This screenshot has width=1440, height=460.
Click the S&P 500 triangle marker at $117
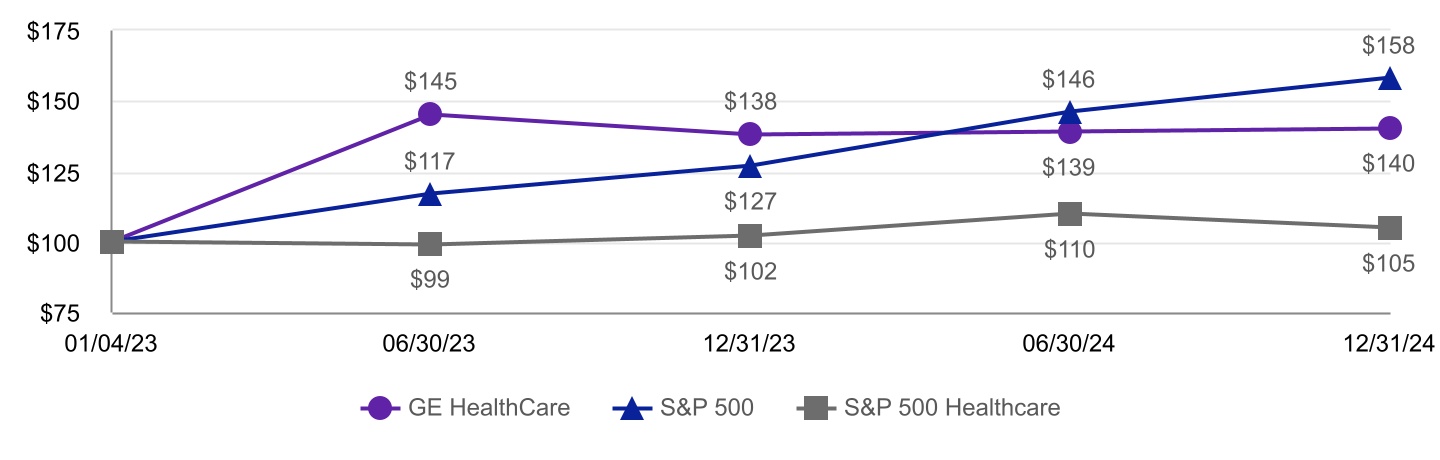[x=430, y=195]
